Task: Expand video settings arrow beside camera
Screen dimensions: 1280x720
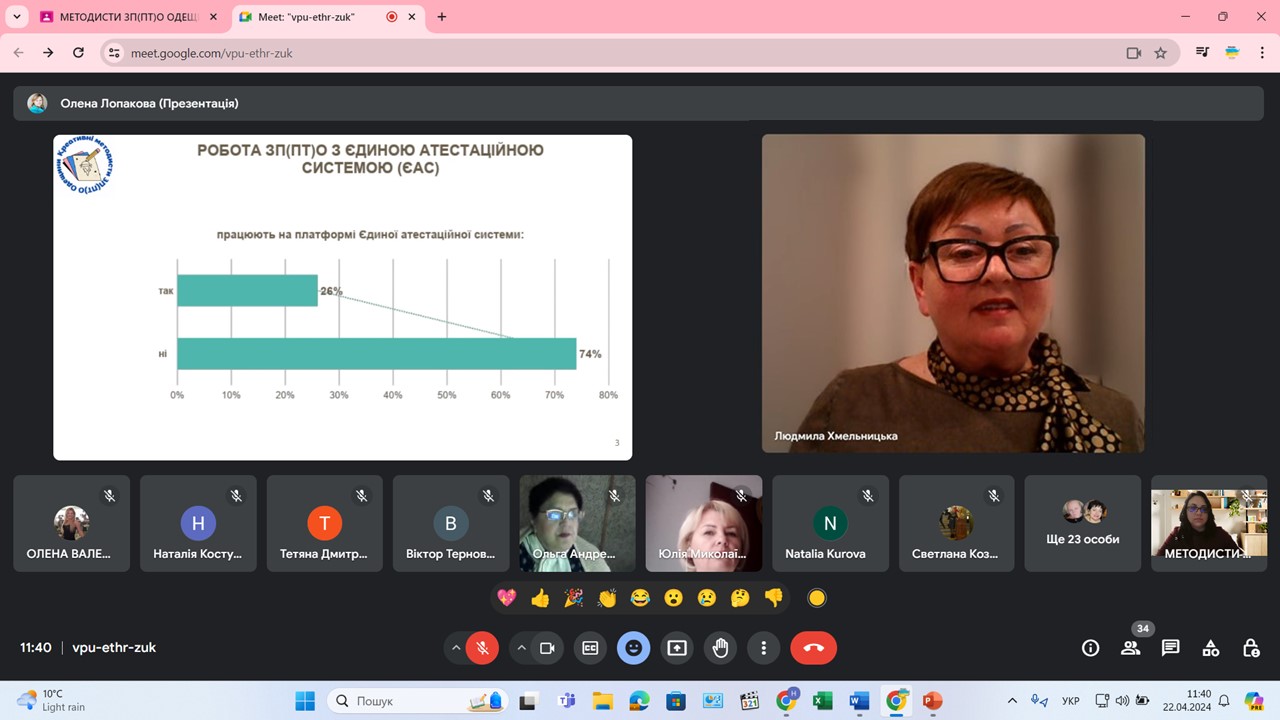Action: (x=521, y=648)
